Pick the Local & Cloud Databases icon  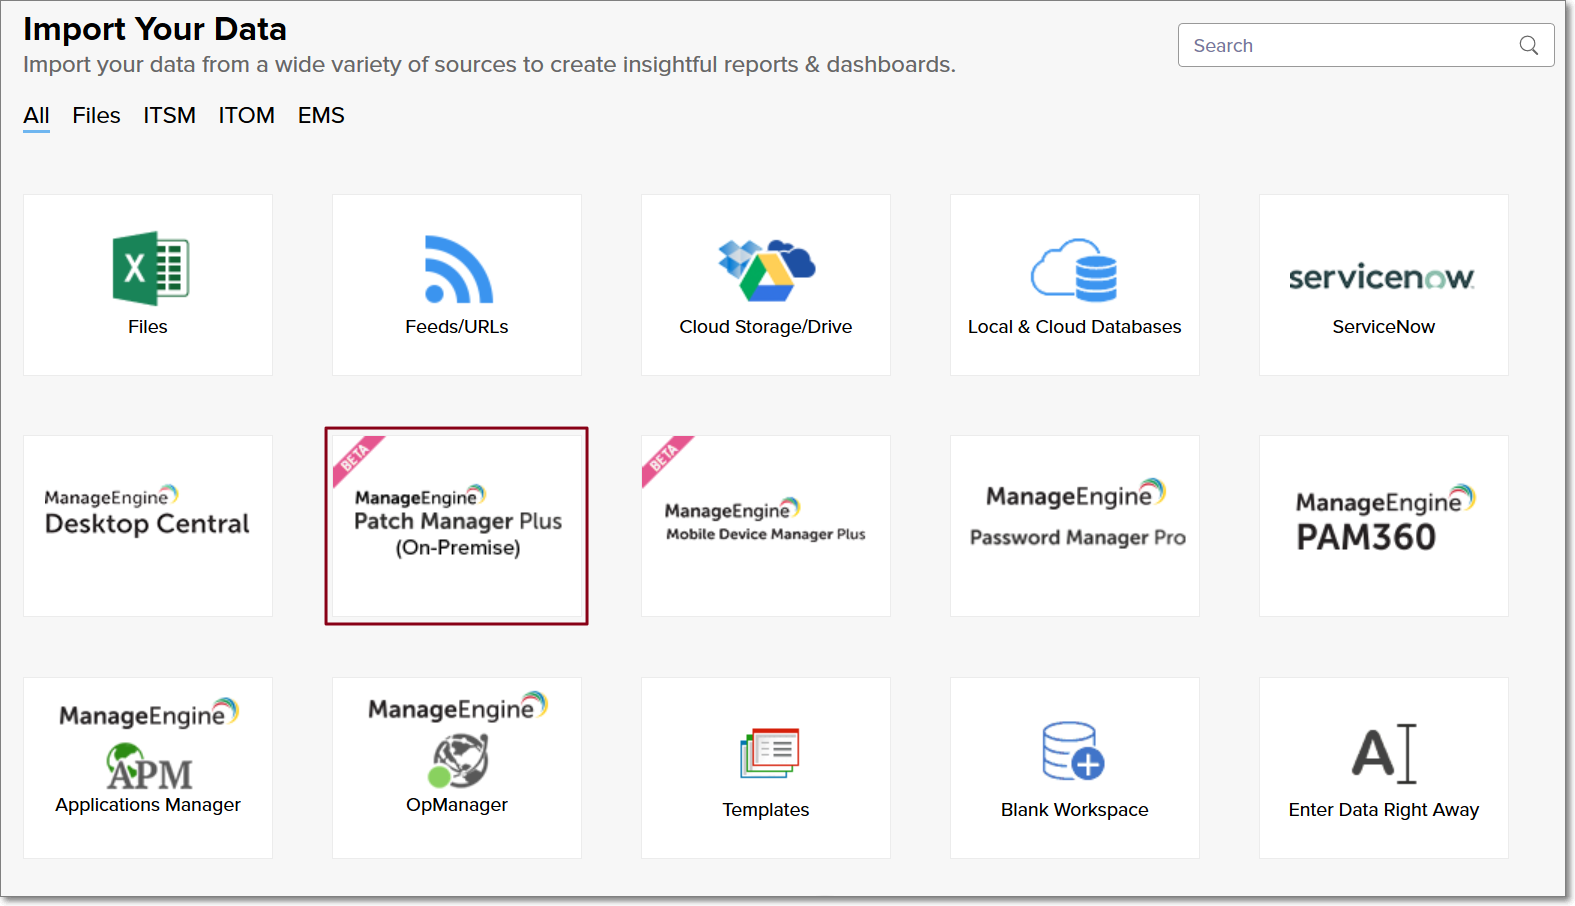pos(1074,270)
